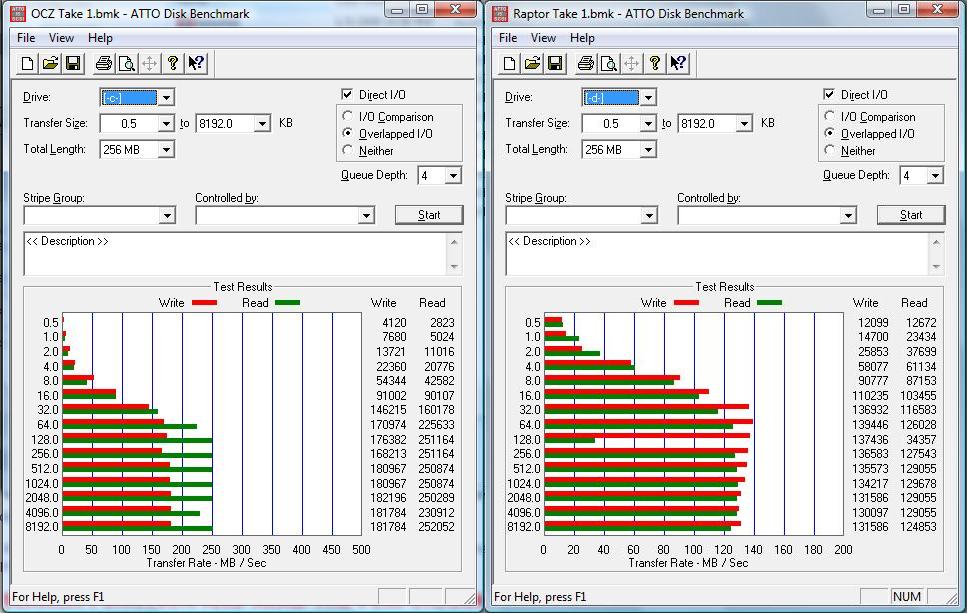Click context help pointer icon in OCZ window
968x614 pixels.
(196, 64)
